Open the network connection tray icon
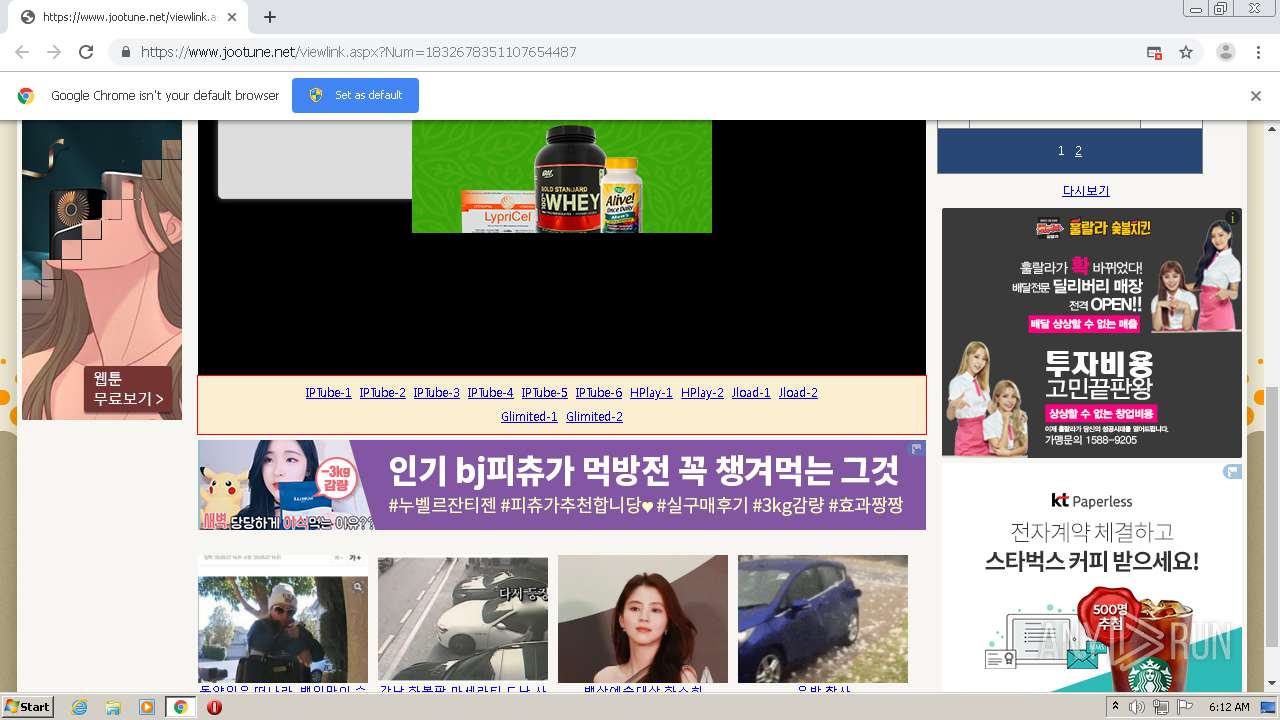1280x720 pixels. tap(1161, 707)
